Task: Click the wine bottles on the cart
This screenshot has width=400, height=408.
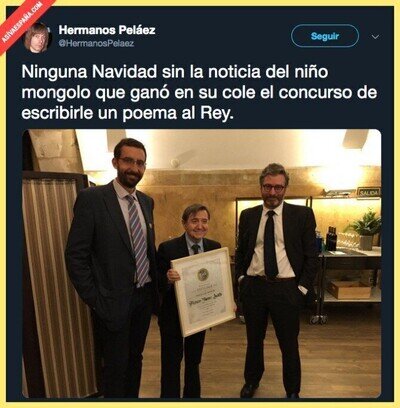Action: pyautogui.click(x=331, y=239)
